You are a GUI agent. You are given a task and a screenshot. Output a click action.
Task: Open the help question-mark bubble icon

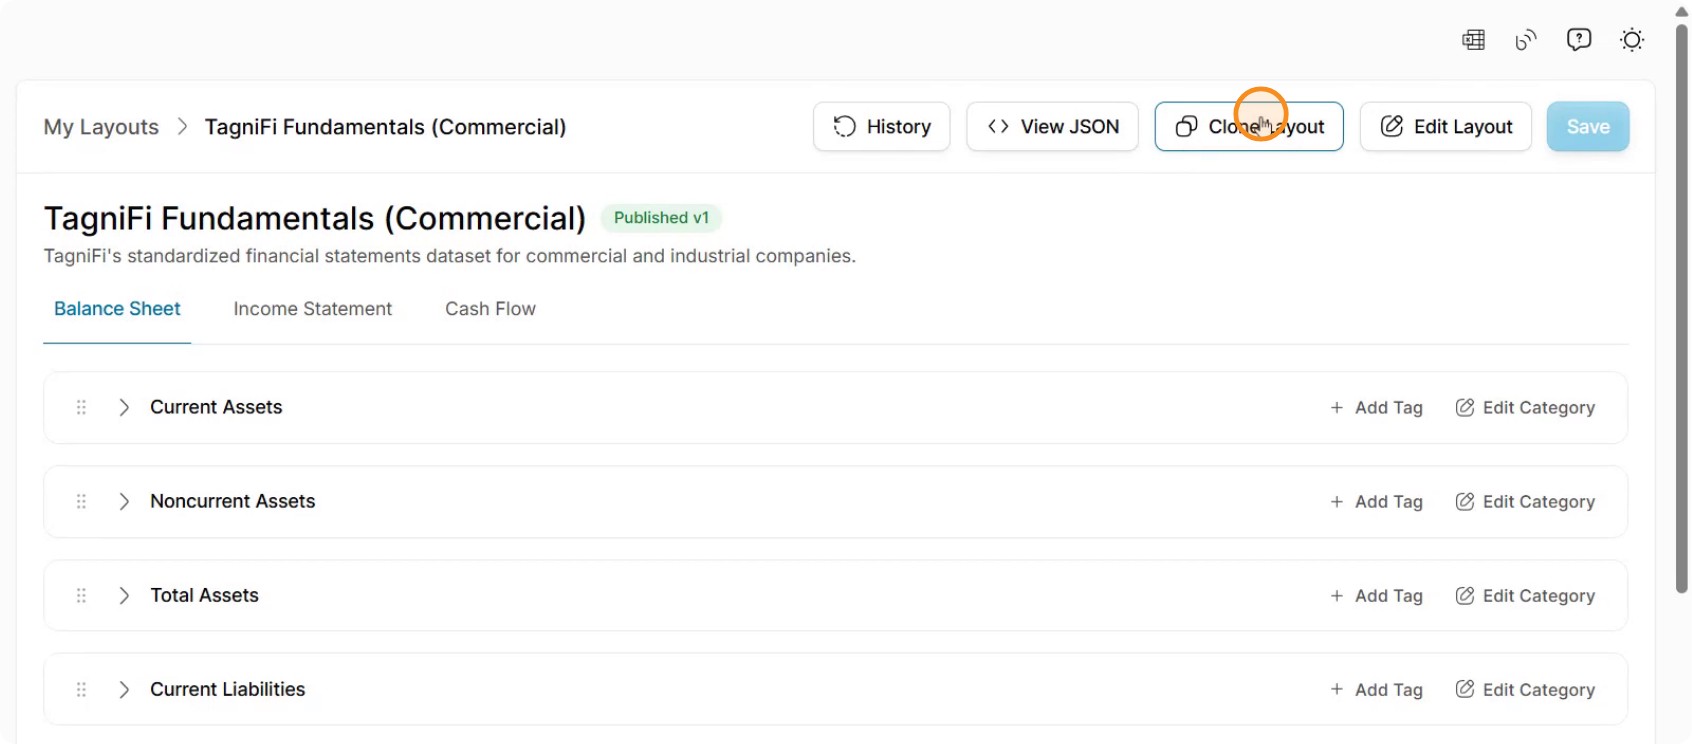[1579, 40]
